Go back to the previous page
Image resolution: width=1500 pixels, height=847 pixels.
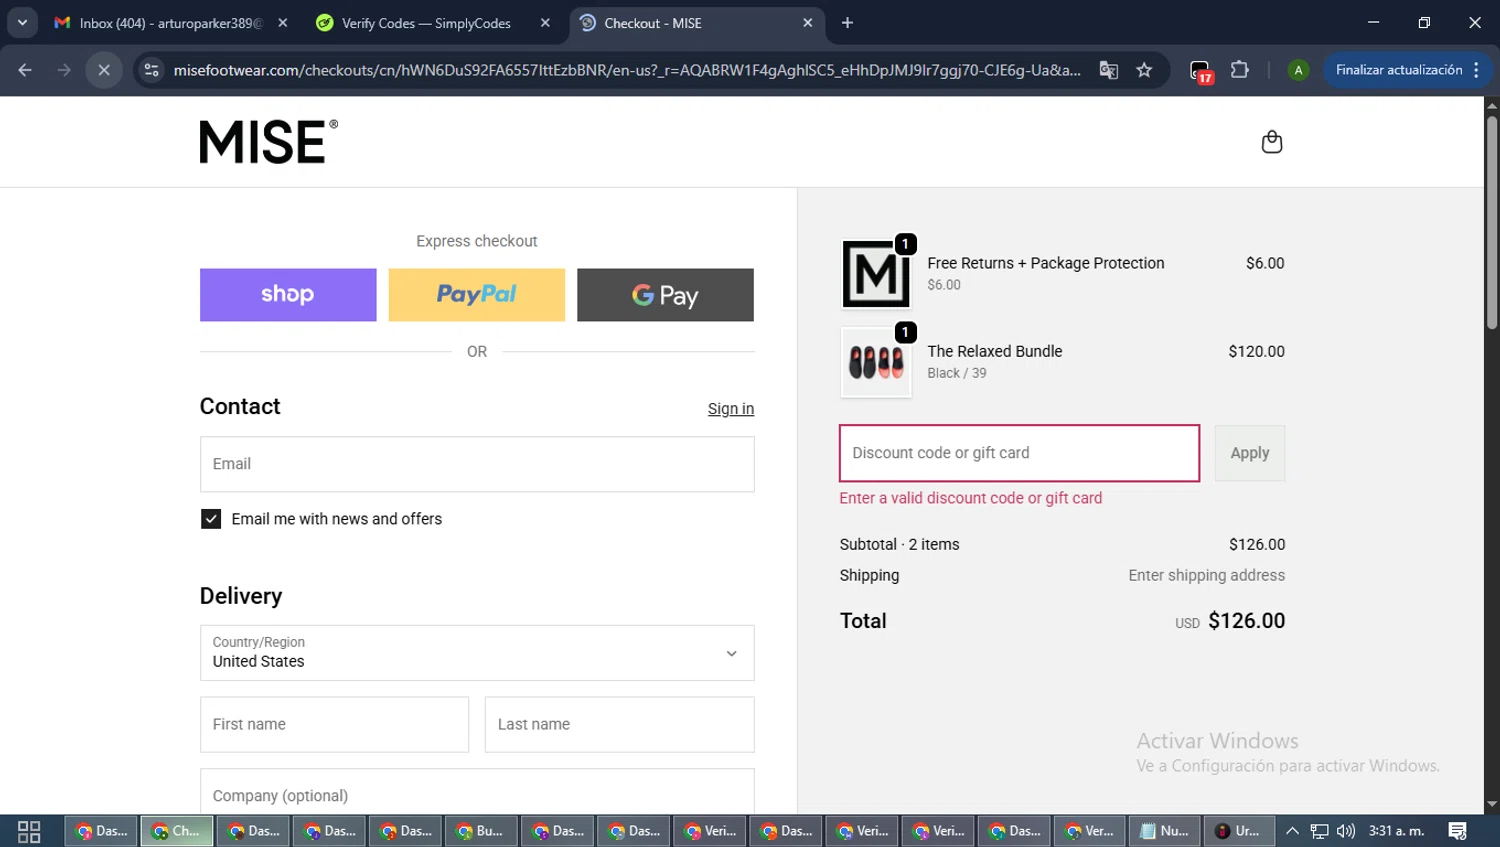point(25,70)
